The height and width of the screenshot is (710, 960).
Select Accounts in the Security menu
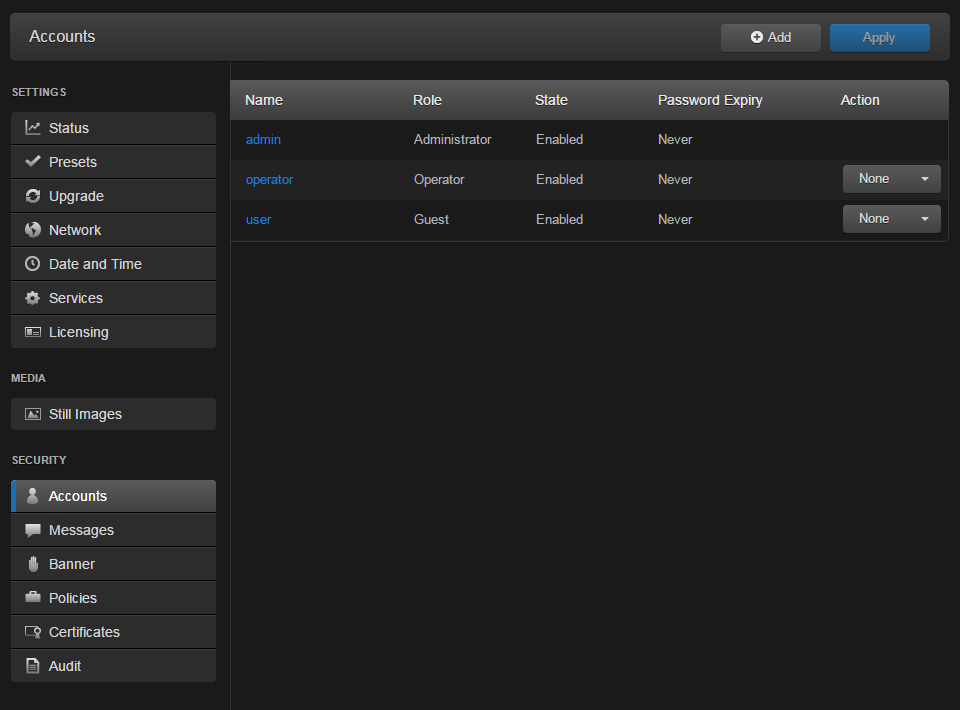[80, 495]
